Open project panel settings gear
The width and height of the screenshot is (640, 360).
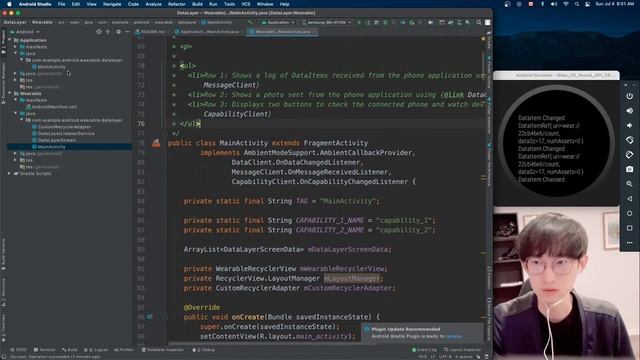(x=118, y=32)
